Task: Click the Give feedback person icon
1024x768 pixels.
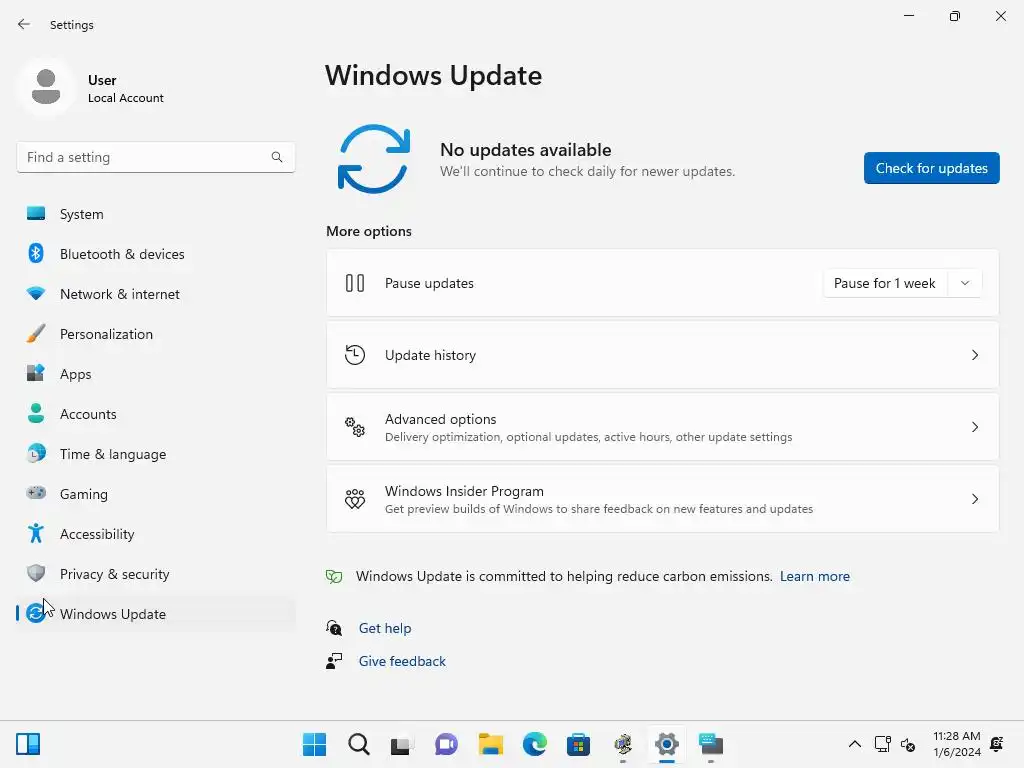Action: 334,661
